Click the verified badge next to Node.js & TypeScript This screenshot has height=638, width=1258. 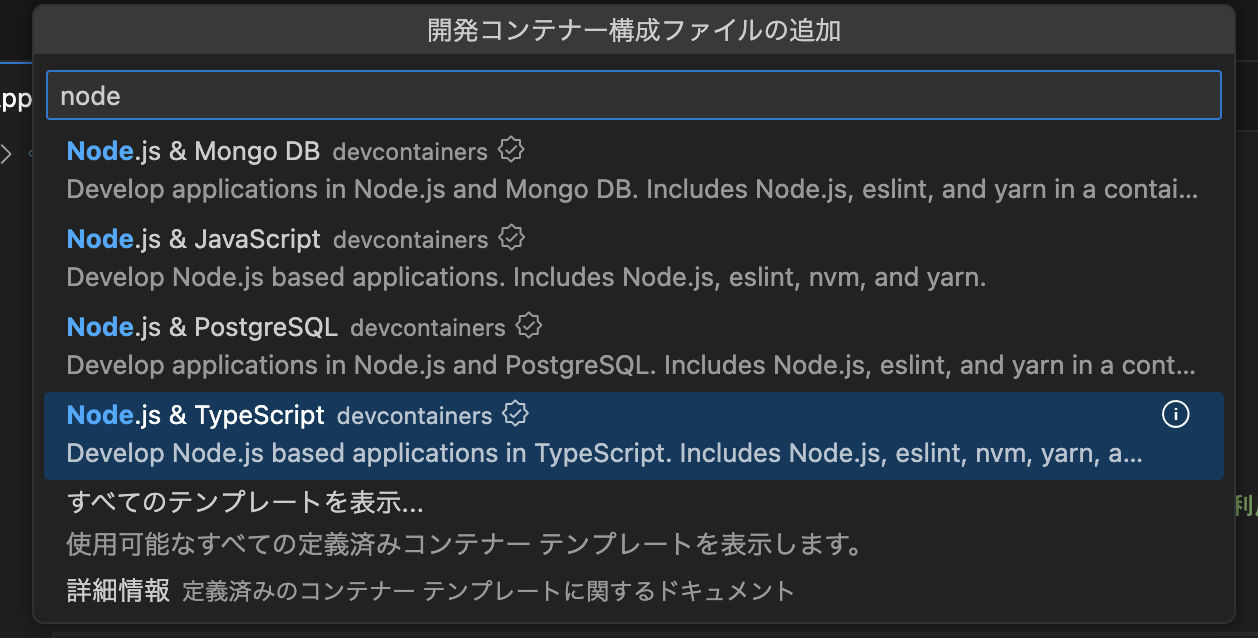(x=516, y=413)
